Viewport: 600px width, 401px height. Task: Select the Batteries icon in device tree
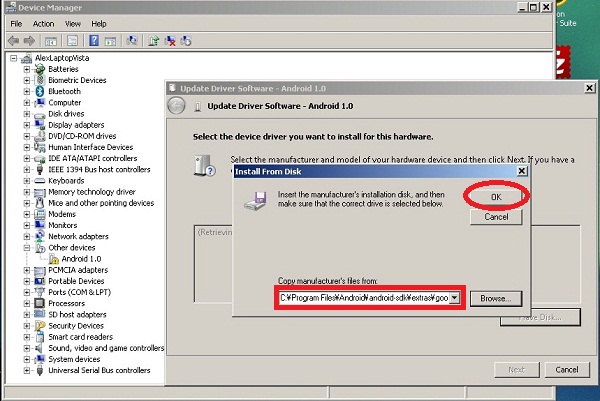click(x=40, y=69)
